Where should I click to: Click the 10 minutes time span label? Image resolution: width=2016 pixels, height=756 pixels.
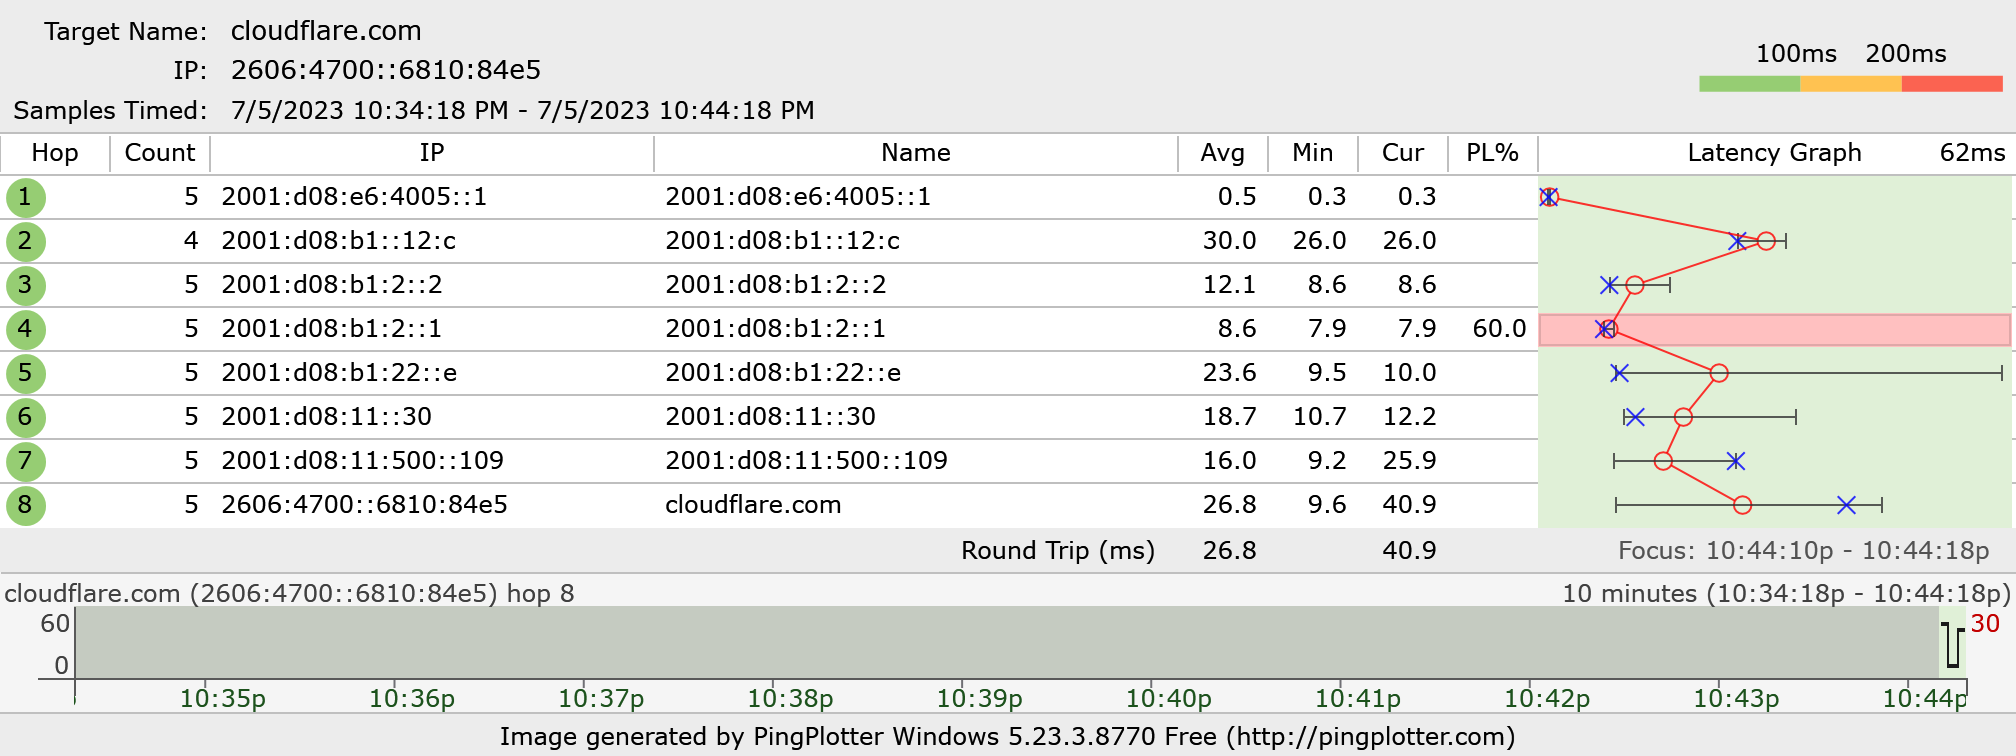coord(1786,594)
